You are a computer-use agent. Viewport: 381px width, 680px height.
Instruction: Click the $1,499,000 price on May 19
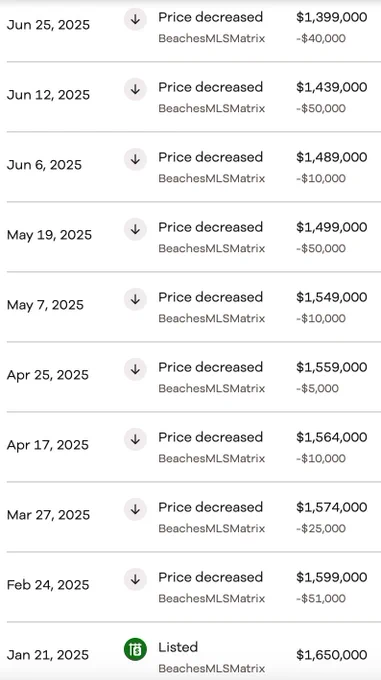tap(332, 227)
